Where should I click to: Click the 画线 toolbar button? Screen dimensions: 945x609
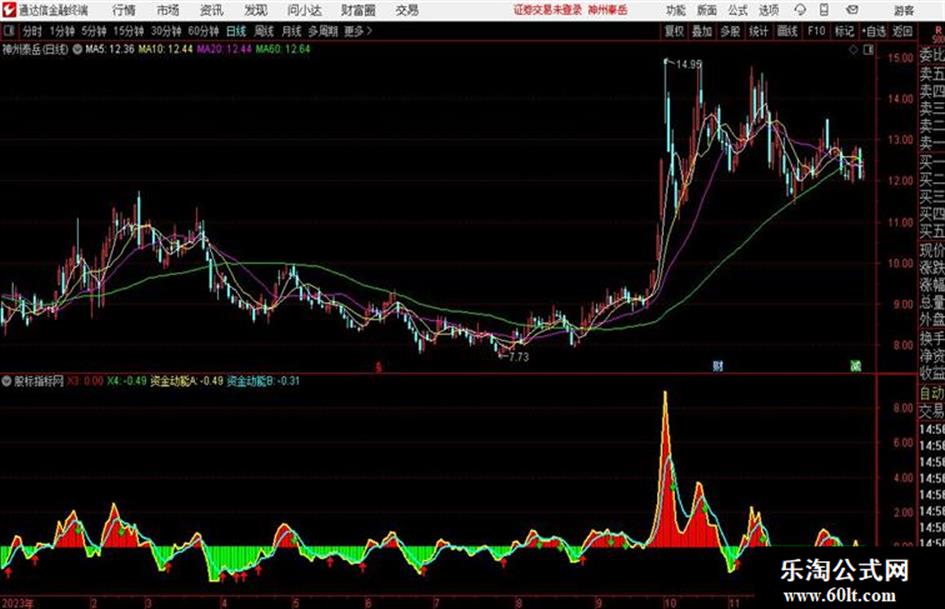pos(787,31)
